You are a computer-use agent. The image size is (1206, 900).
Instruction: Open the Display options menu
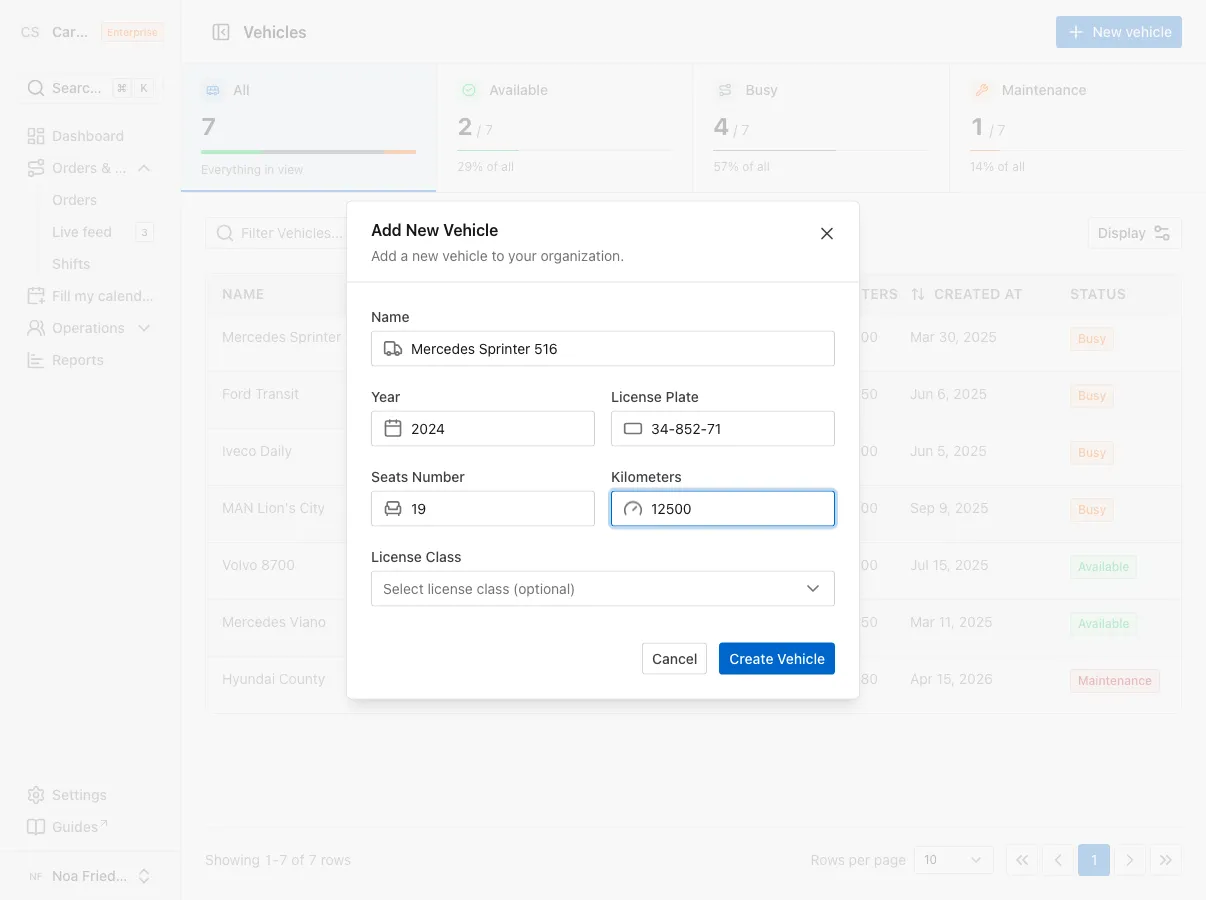(x=1135, y=233)
